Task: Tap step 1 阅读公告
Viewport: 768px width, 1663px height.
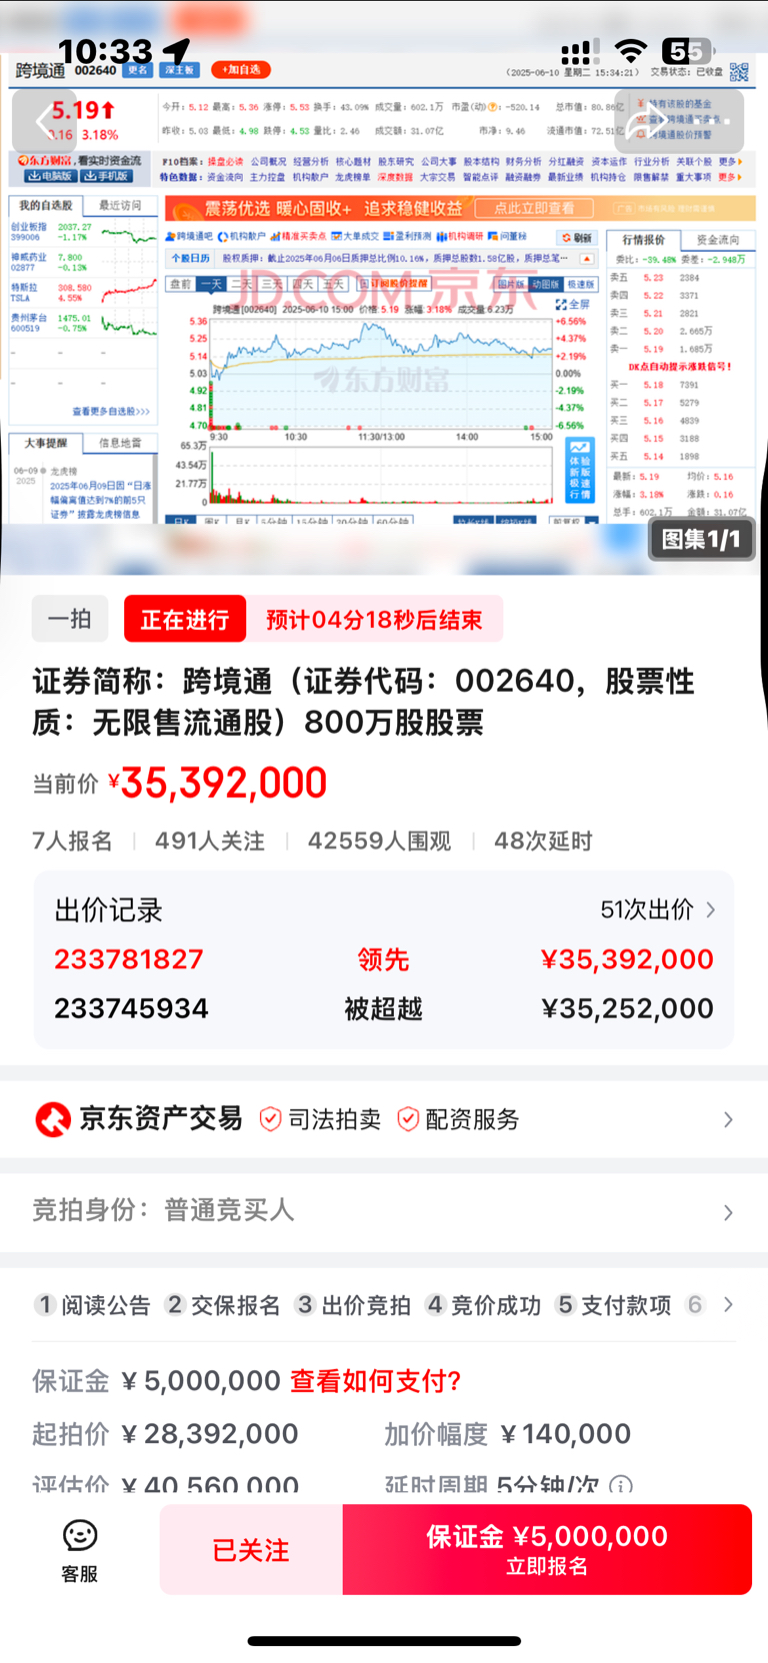Action: tap(92, 1305)
